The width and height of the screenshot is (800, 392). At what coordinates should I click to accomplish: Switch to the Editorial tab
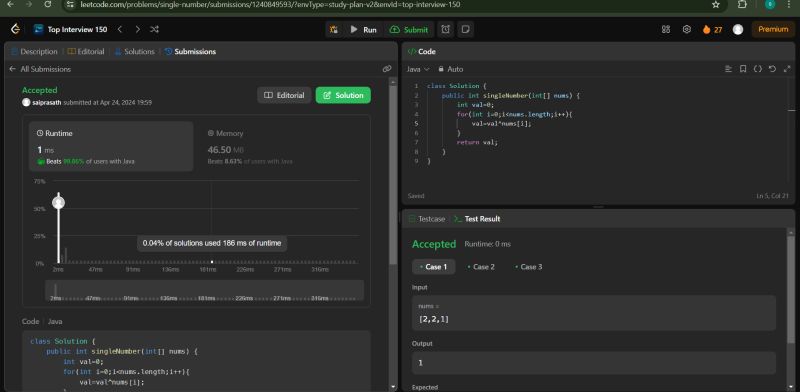tap(86, 52)
